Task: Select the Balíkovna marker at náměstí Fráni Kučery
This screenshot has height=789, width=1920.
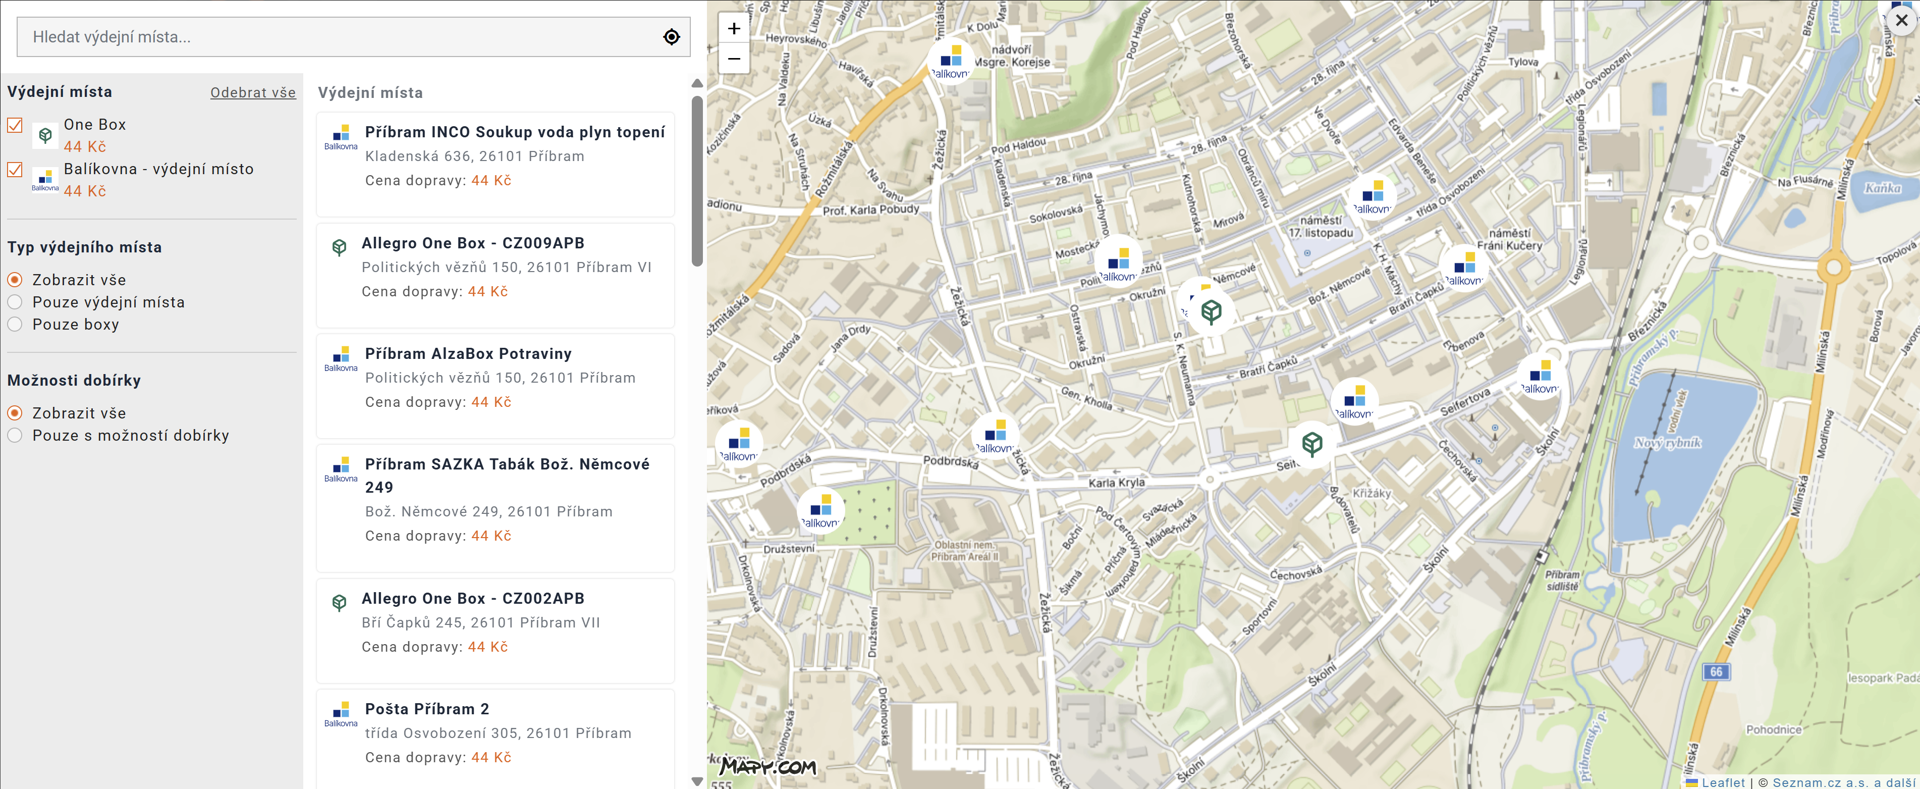Action: pyautogui.click(x=1464, y=268)
